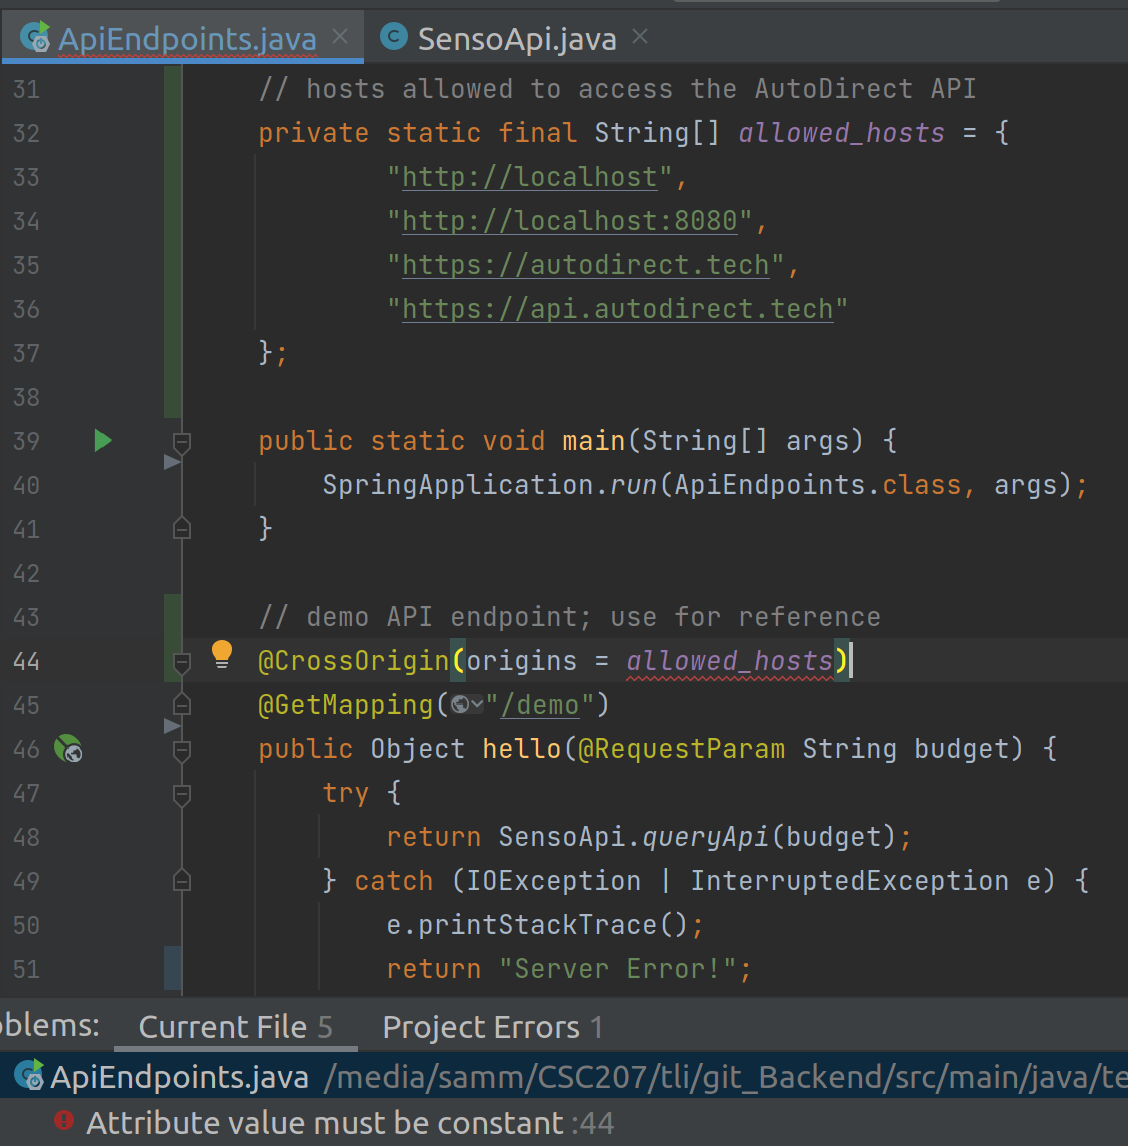The height and width of the screenshot is (1146, 1128).
Task: Click the https://autodirect.tech string link
Action: (585, 264)
